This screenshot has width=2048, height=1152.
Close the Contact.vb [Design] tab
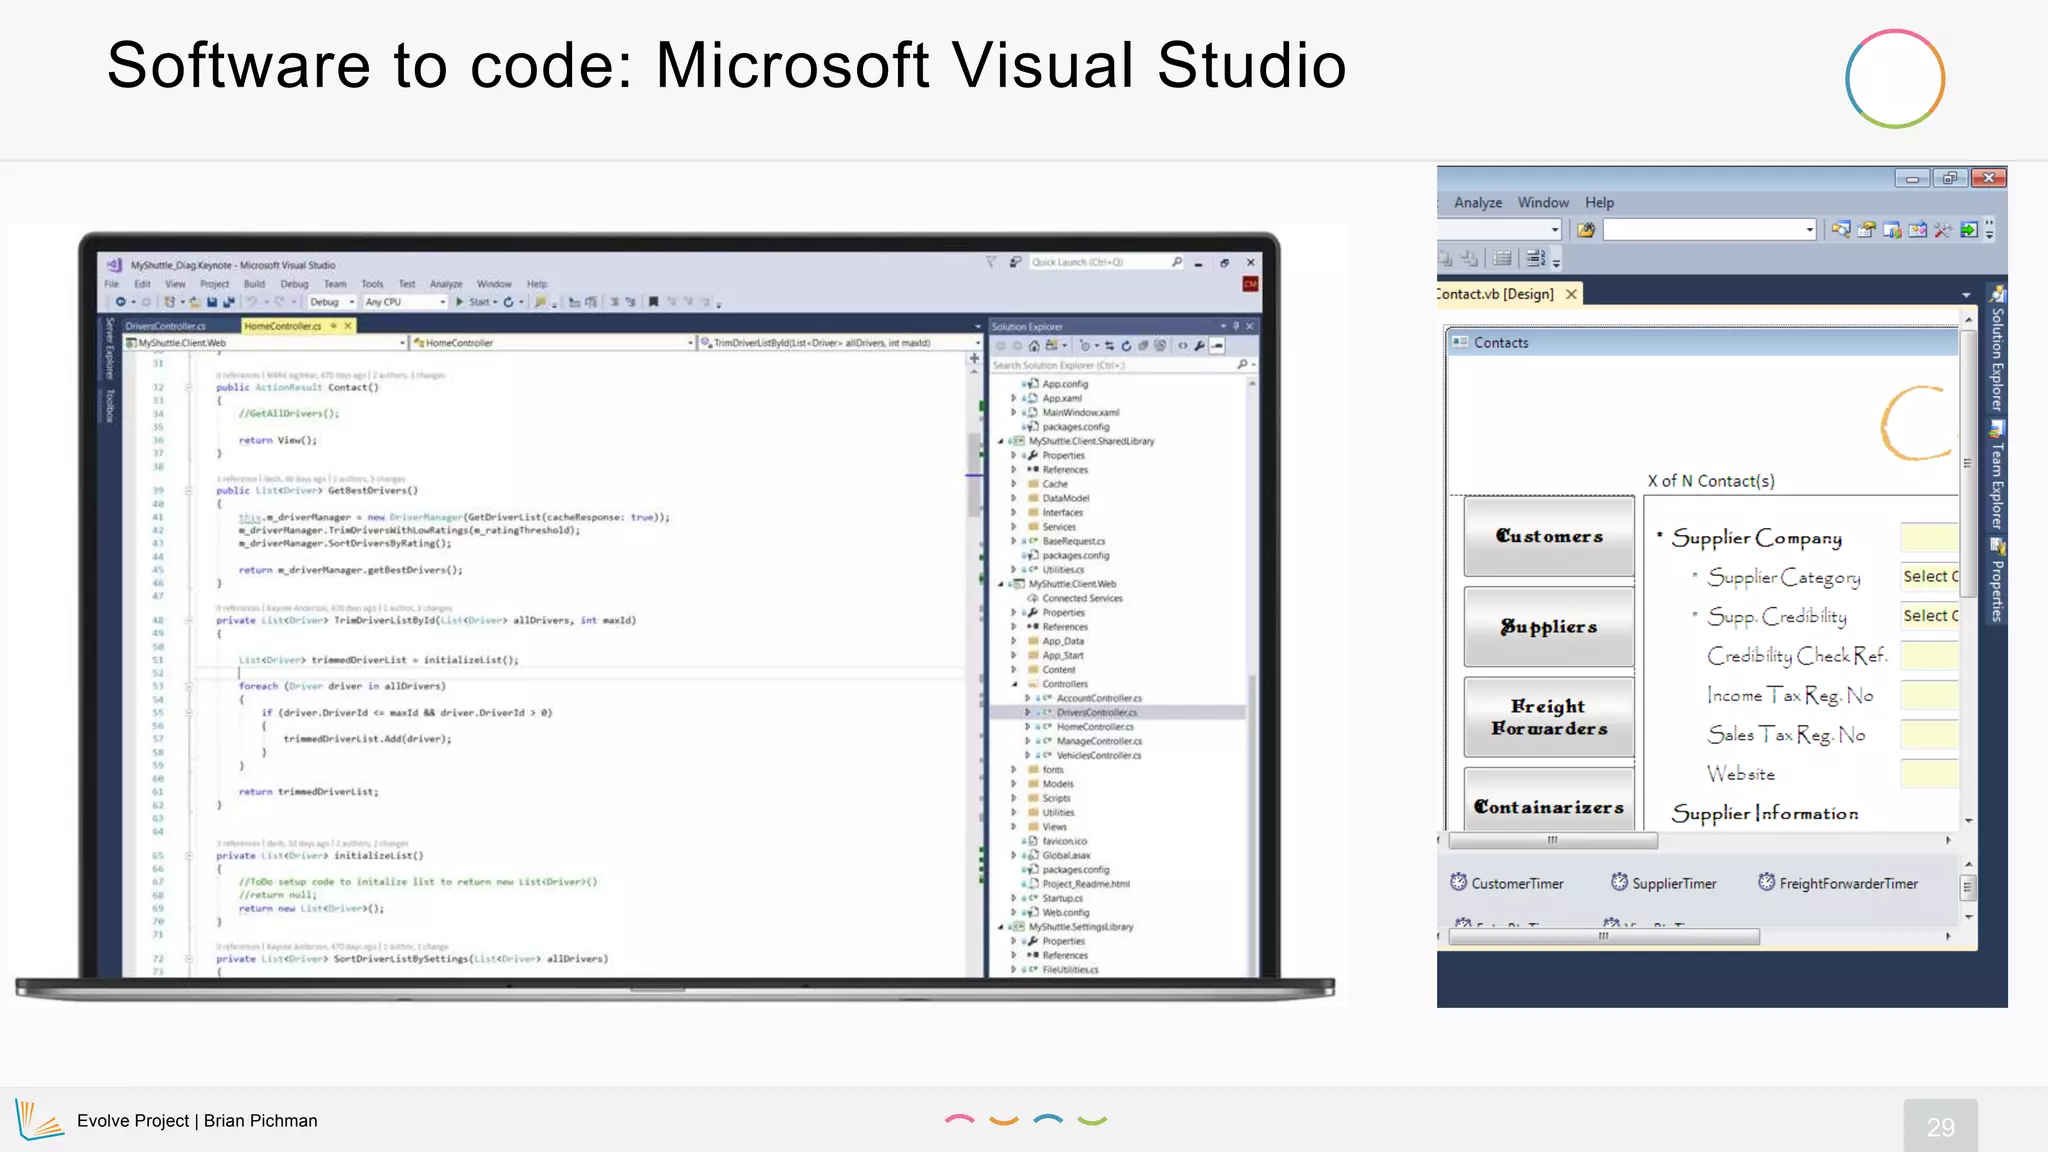(1572, 294)
